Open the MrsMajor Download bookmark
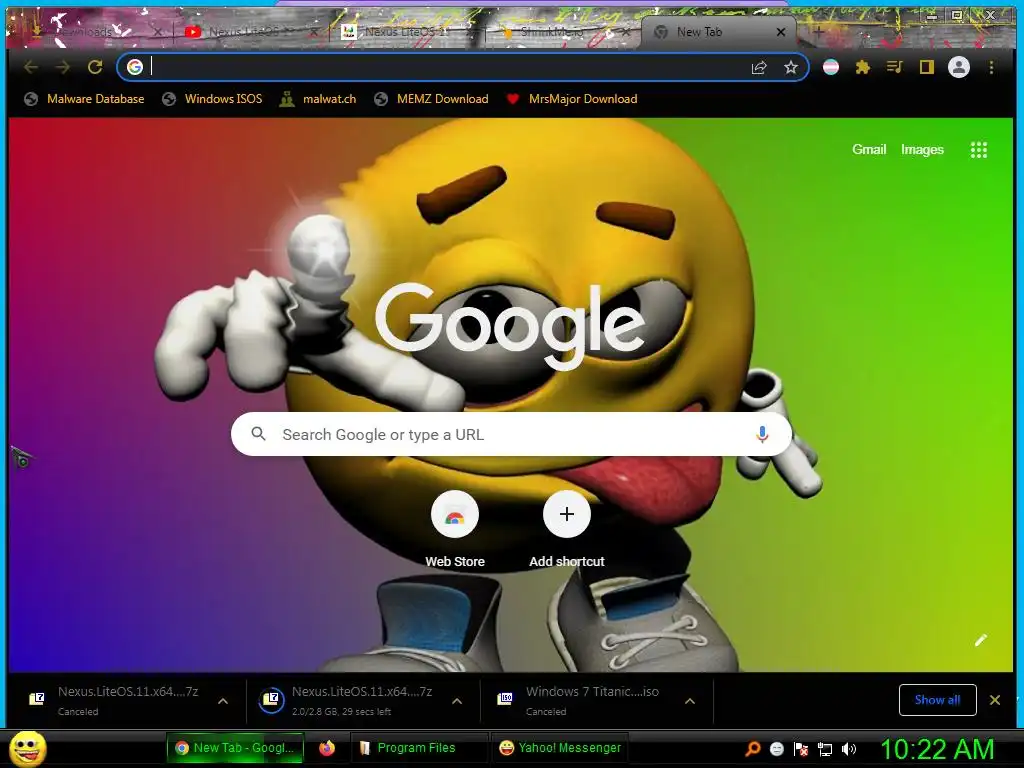 (x=572, y=99)
